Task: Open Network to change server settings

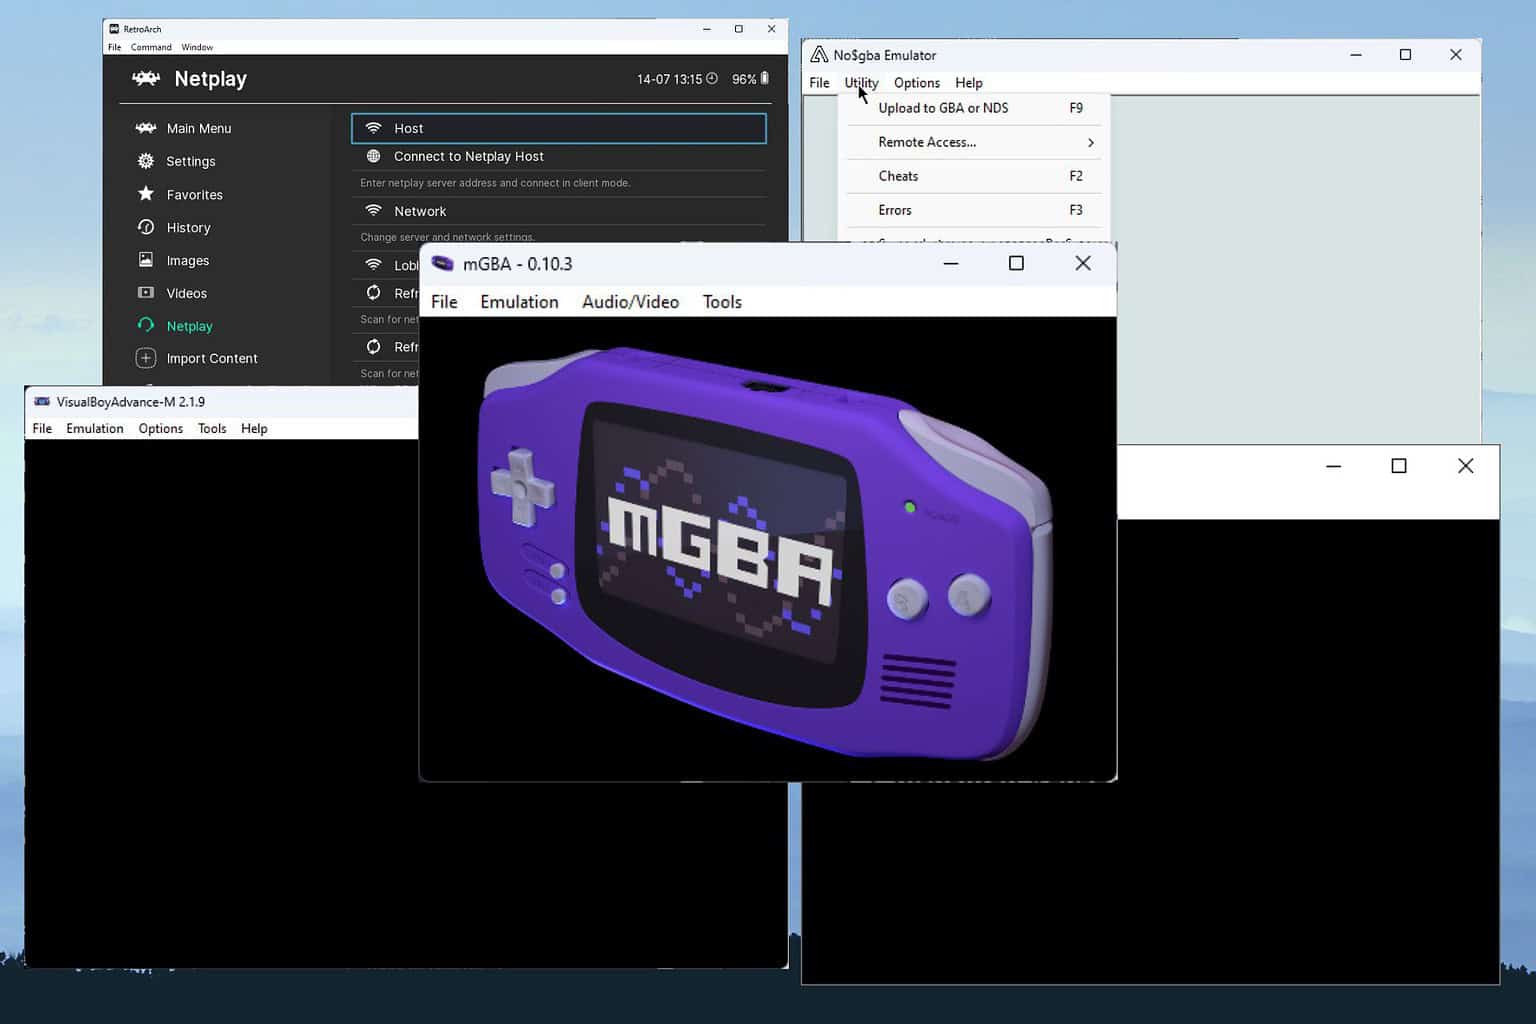Action: 420,211
